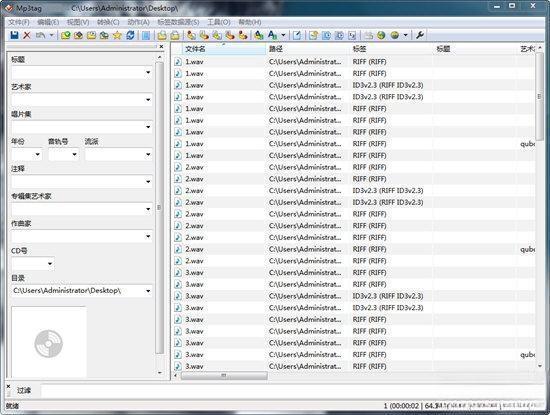Click the 就绪 status bar text
Screen dimensions: 550x415
point(13,406)
